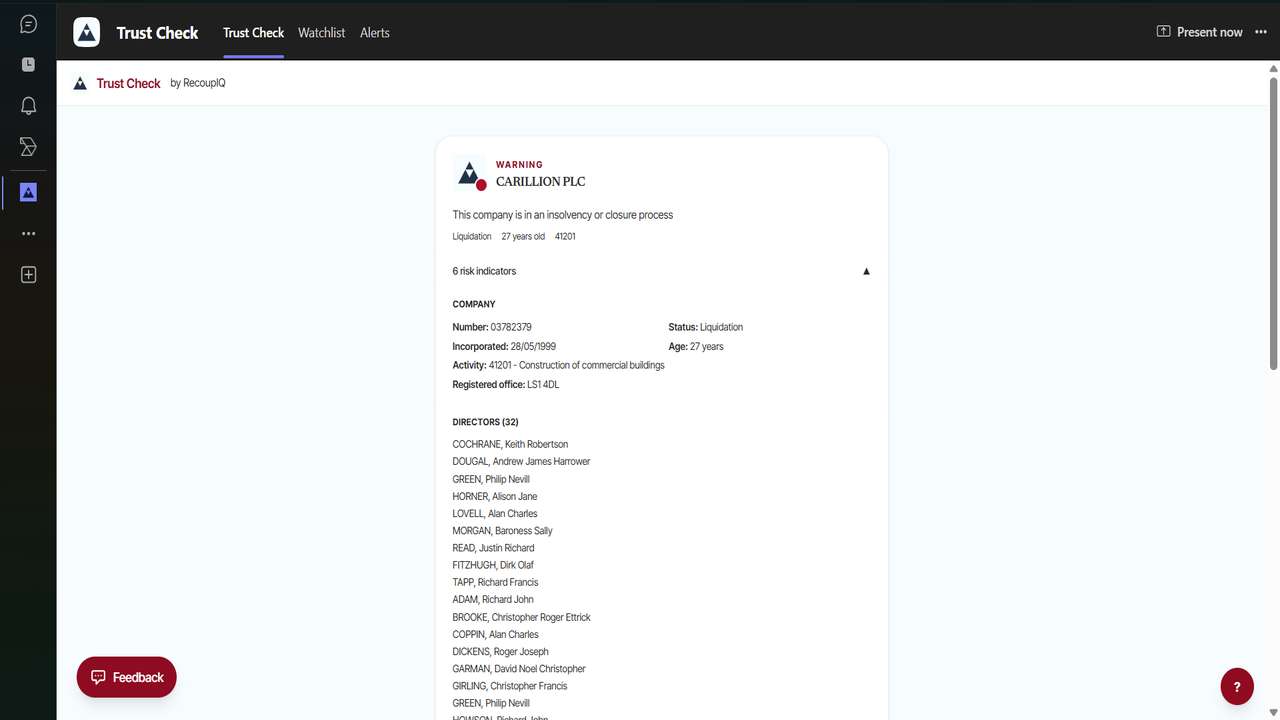Screen dimensions: 1280x720
Task: Click the Carillion PLC warning company logo
Action: tap(469, 173)
